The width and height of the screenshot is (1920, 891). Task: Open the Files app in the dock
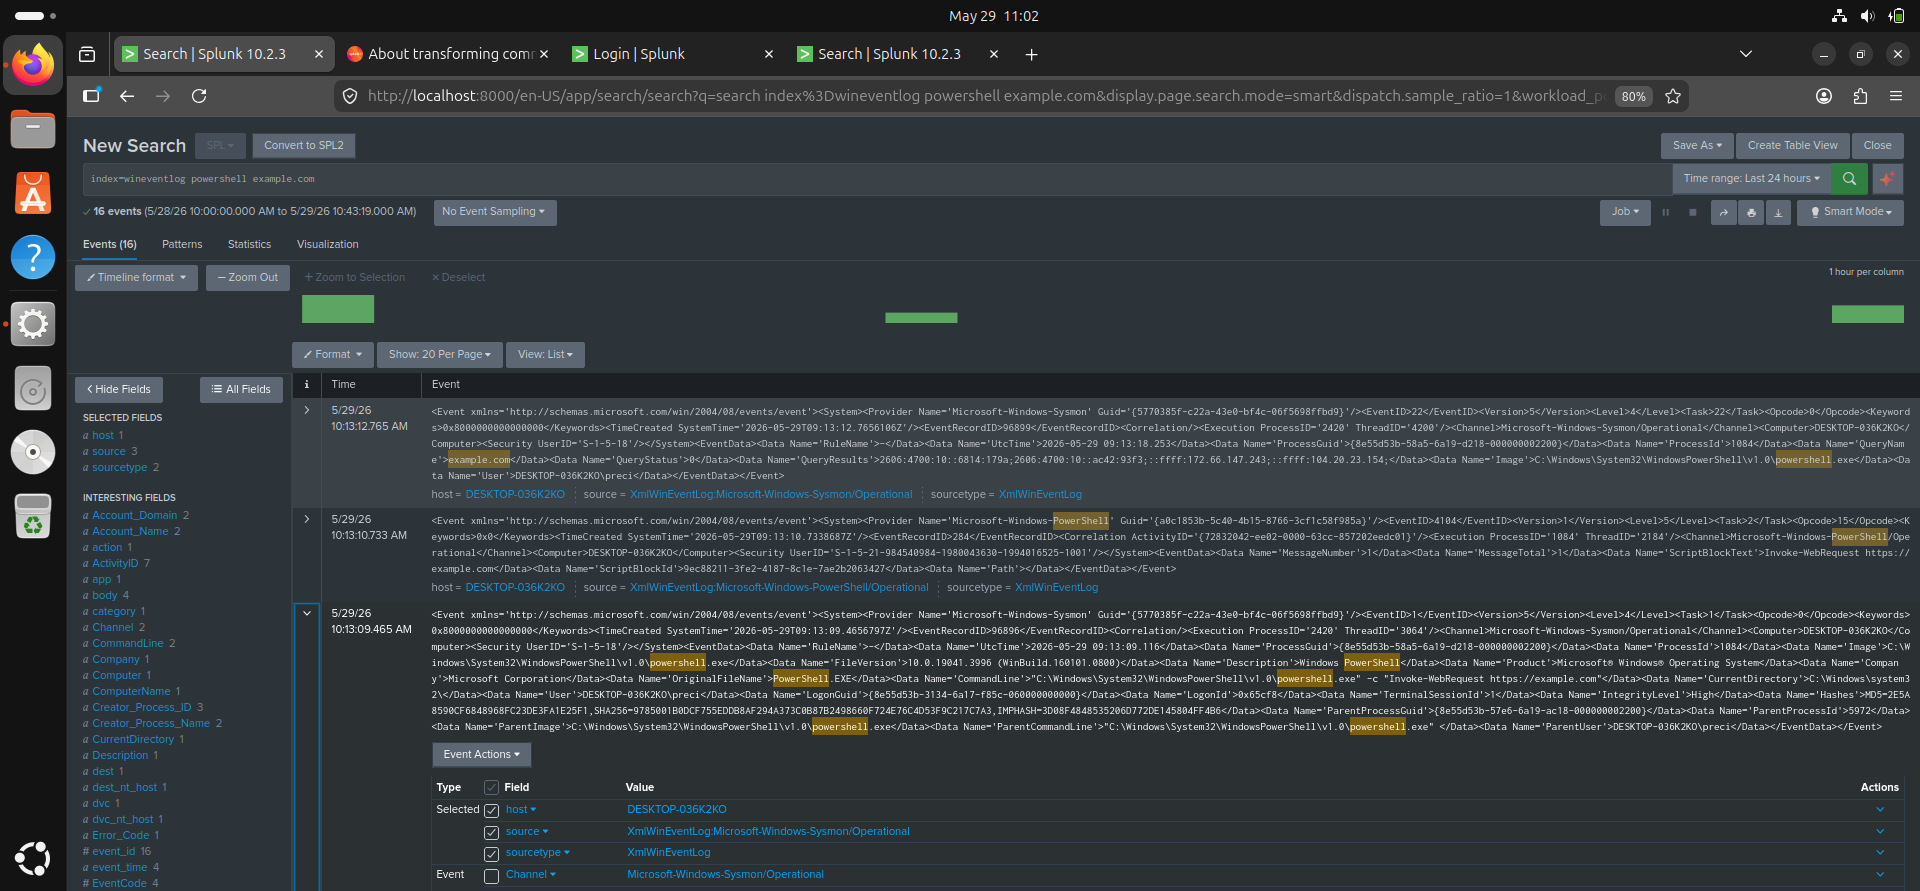33,129
